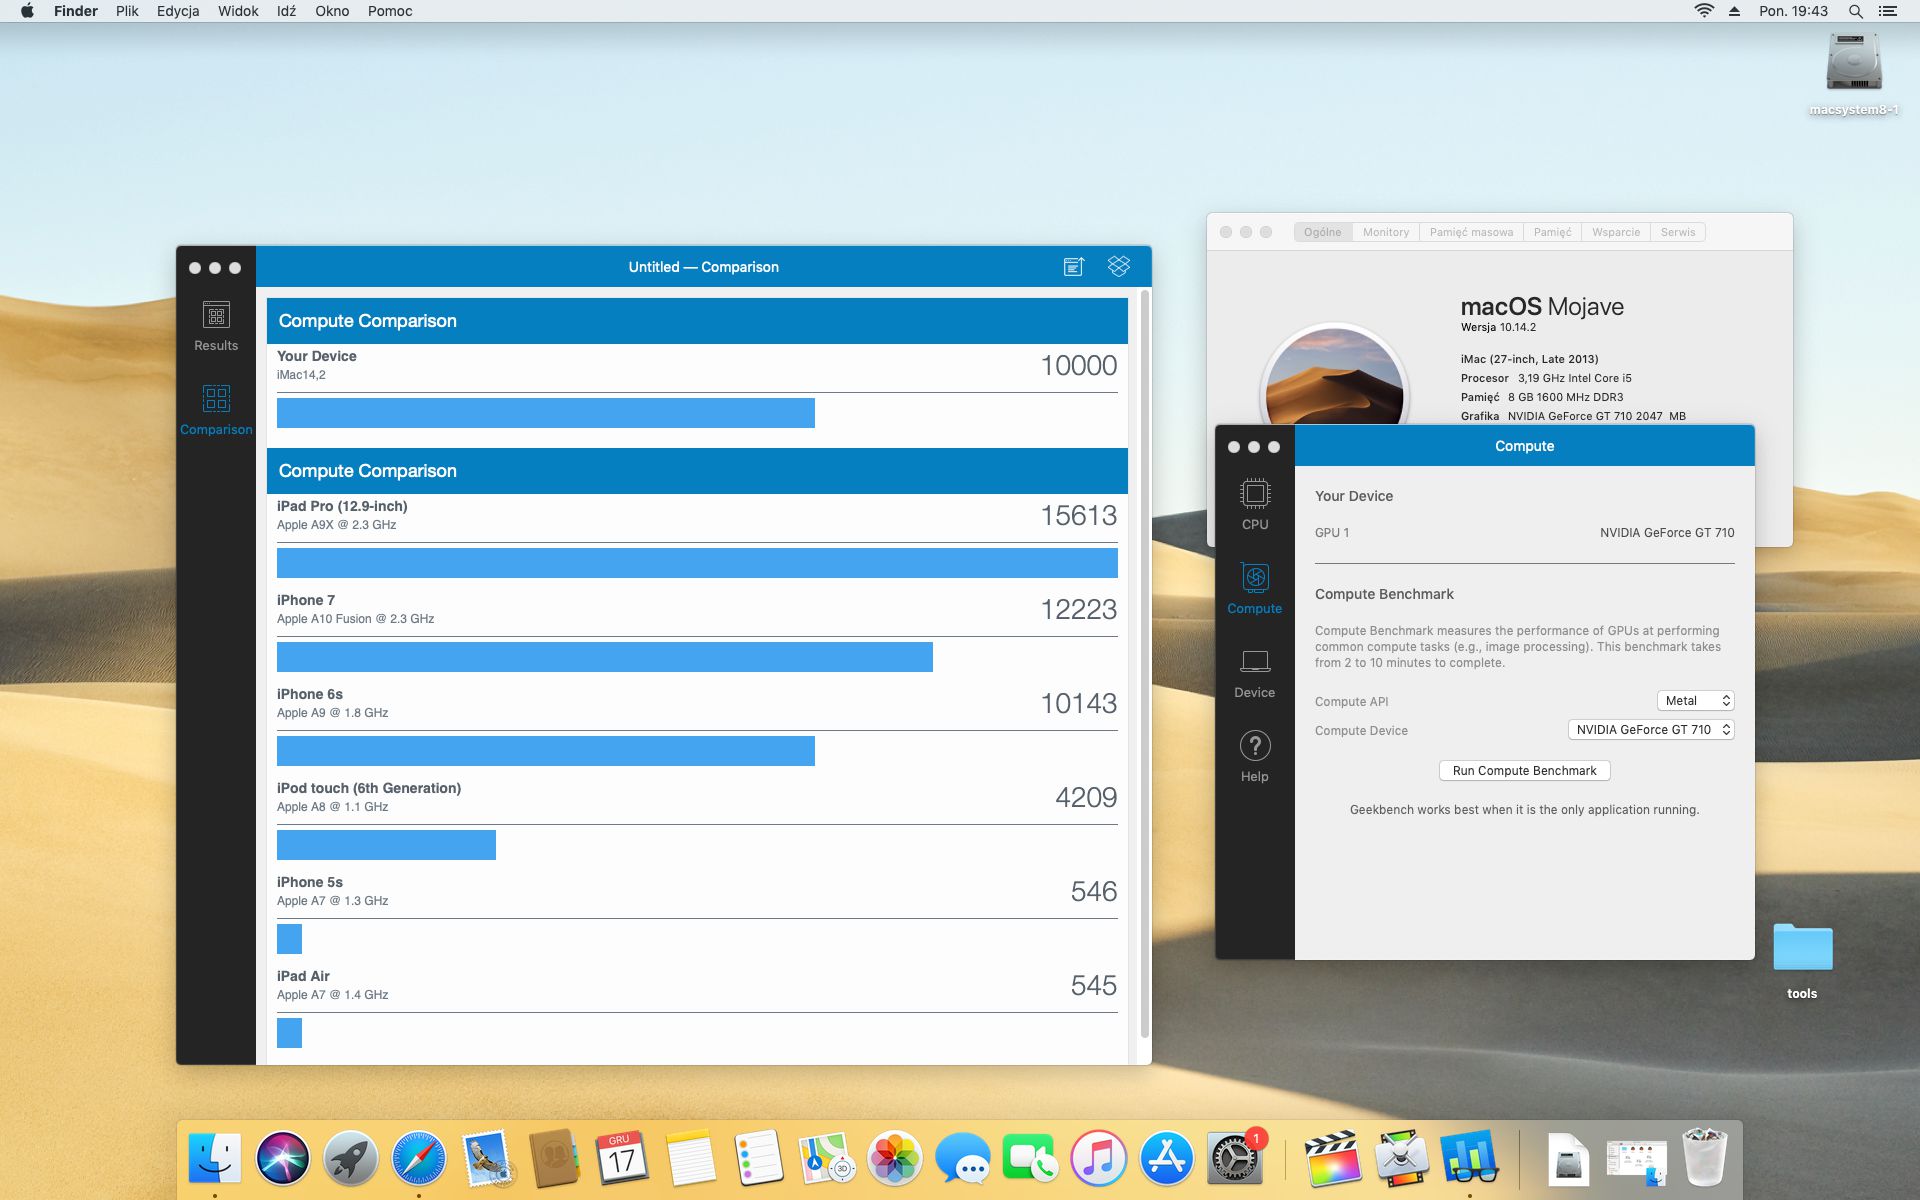
Task: Expand the Compute Device NVIDIA dropdown
Action: pyautogui.click(x=1650, y=730)
